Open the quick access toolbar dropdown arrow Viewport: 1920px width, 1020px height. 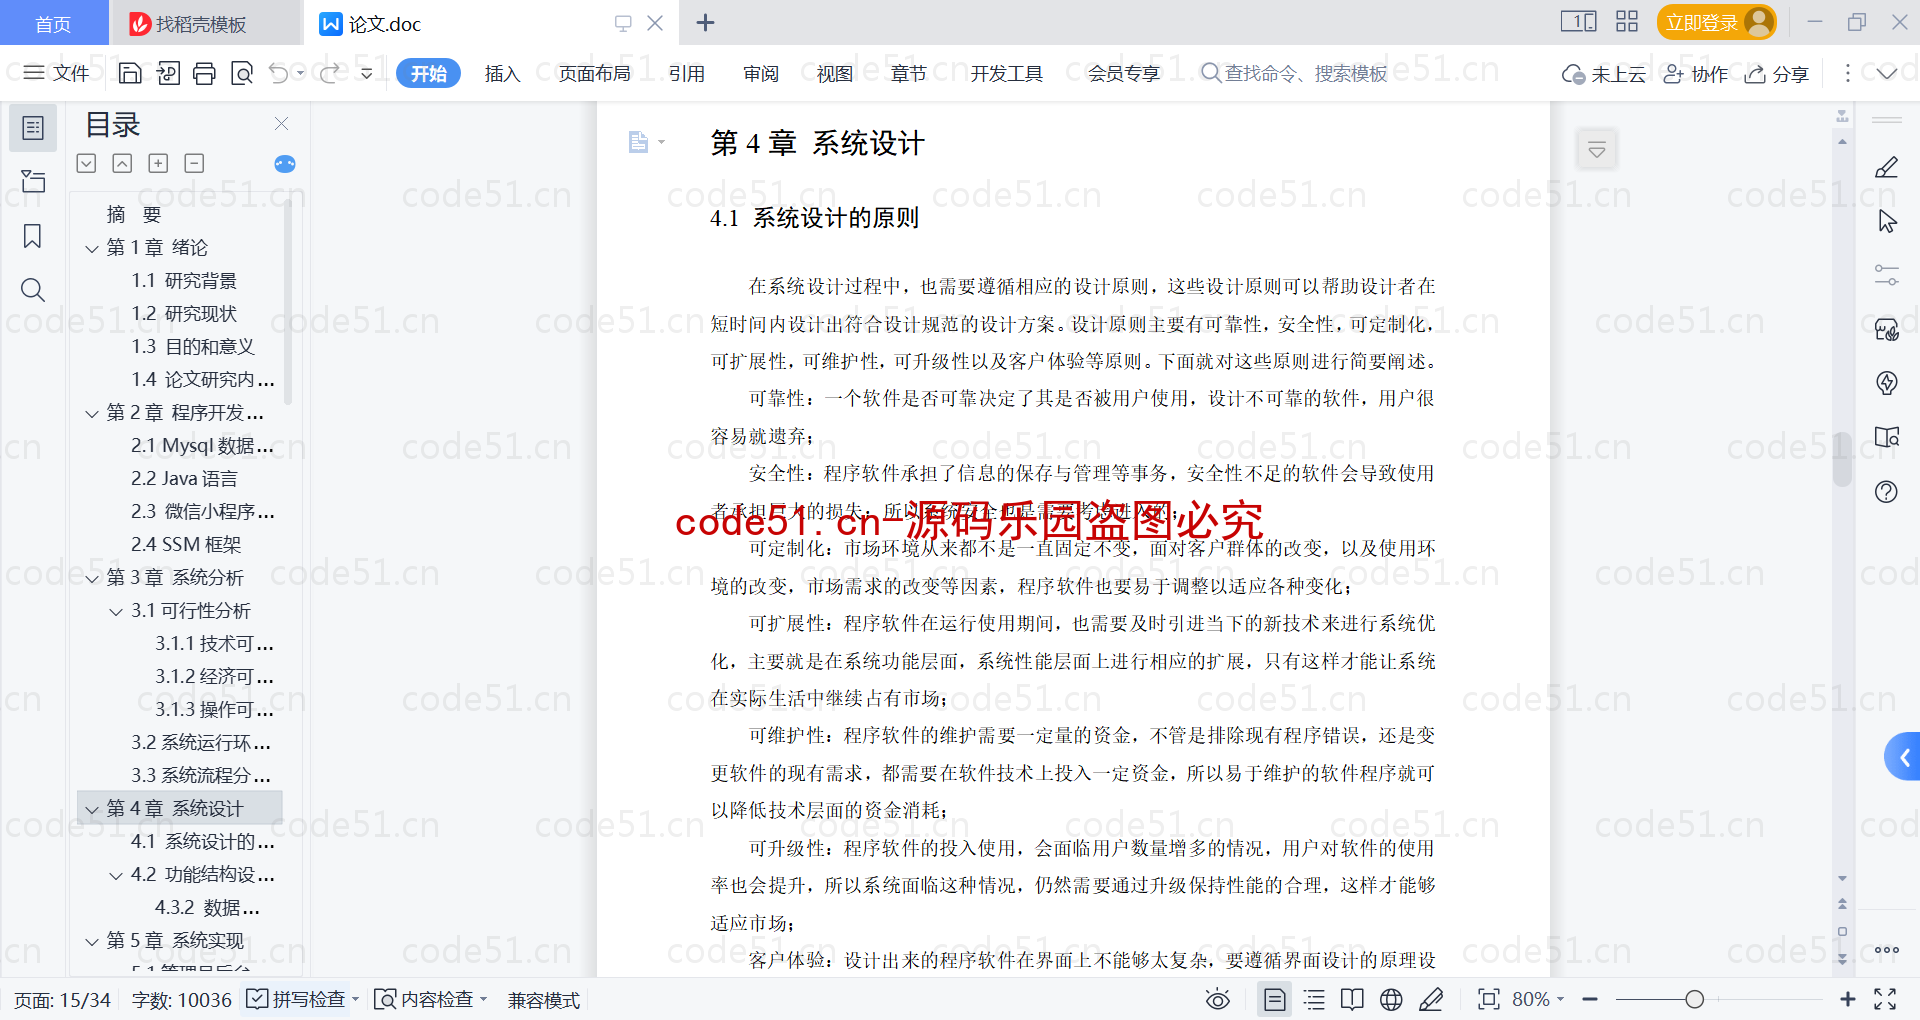click(367, 73)
